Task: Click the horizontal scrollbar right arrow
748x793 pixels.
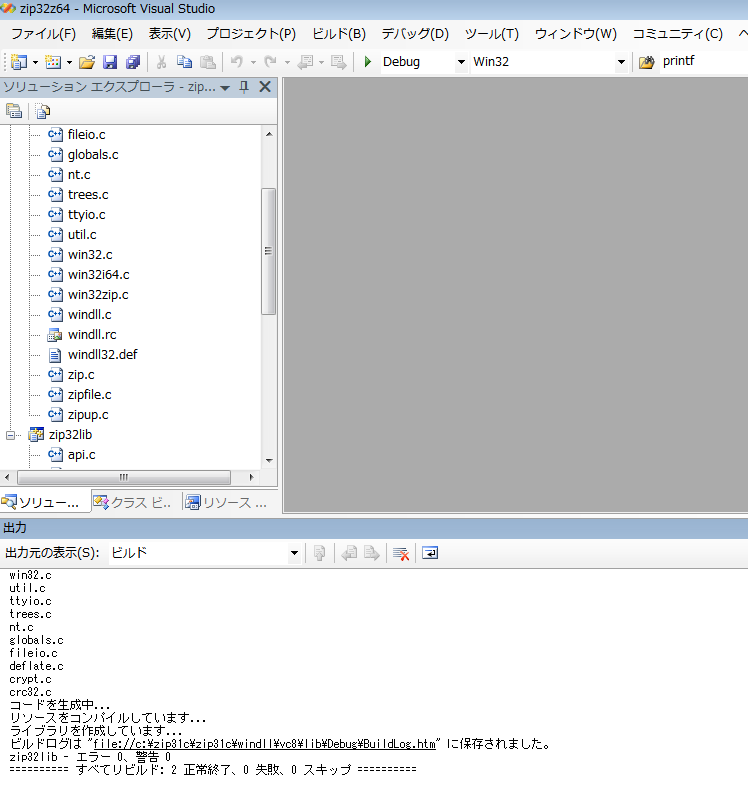Action: [x=251, y=477]
